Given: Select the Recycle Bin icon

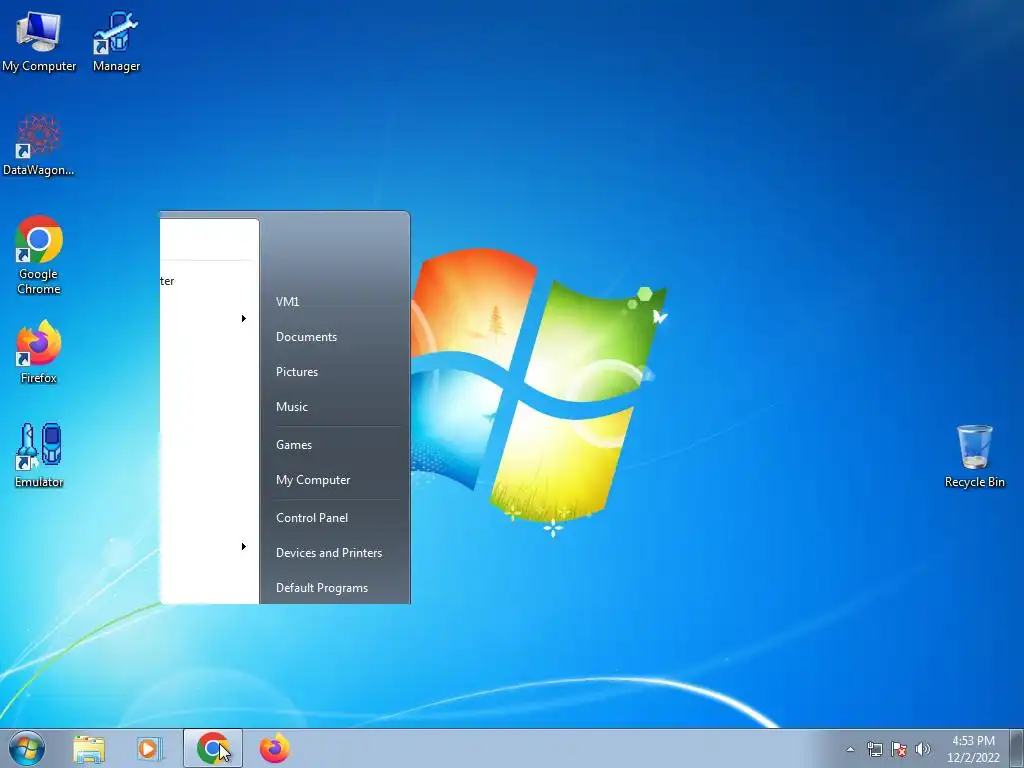Looking at the screenshot, I should pos(974,456).
